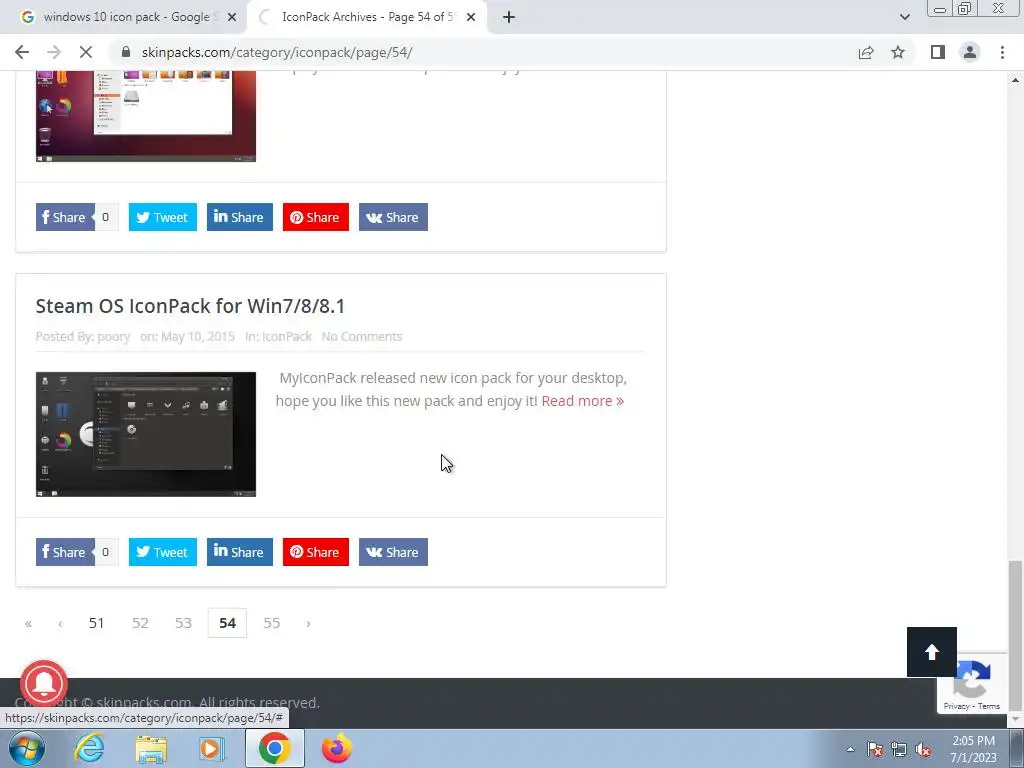Image resolution: width=1024 pixels, height=768 pixels.
Task: Select Chrome in the taskbar
Action: (x=274, y=748)
